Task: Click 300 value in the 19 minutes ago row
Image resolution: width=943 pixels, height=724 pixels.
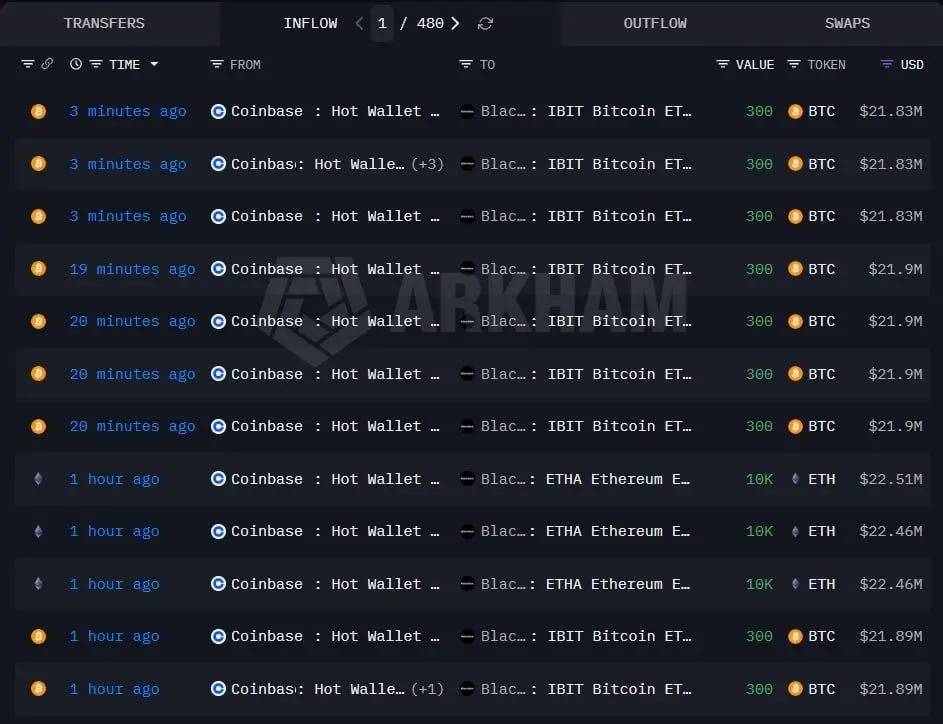Action: (759, 269)
